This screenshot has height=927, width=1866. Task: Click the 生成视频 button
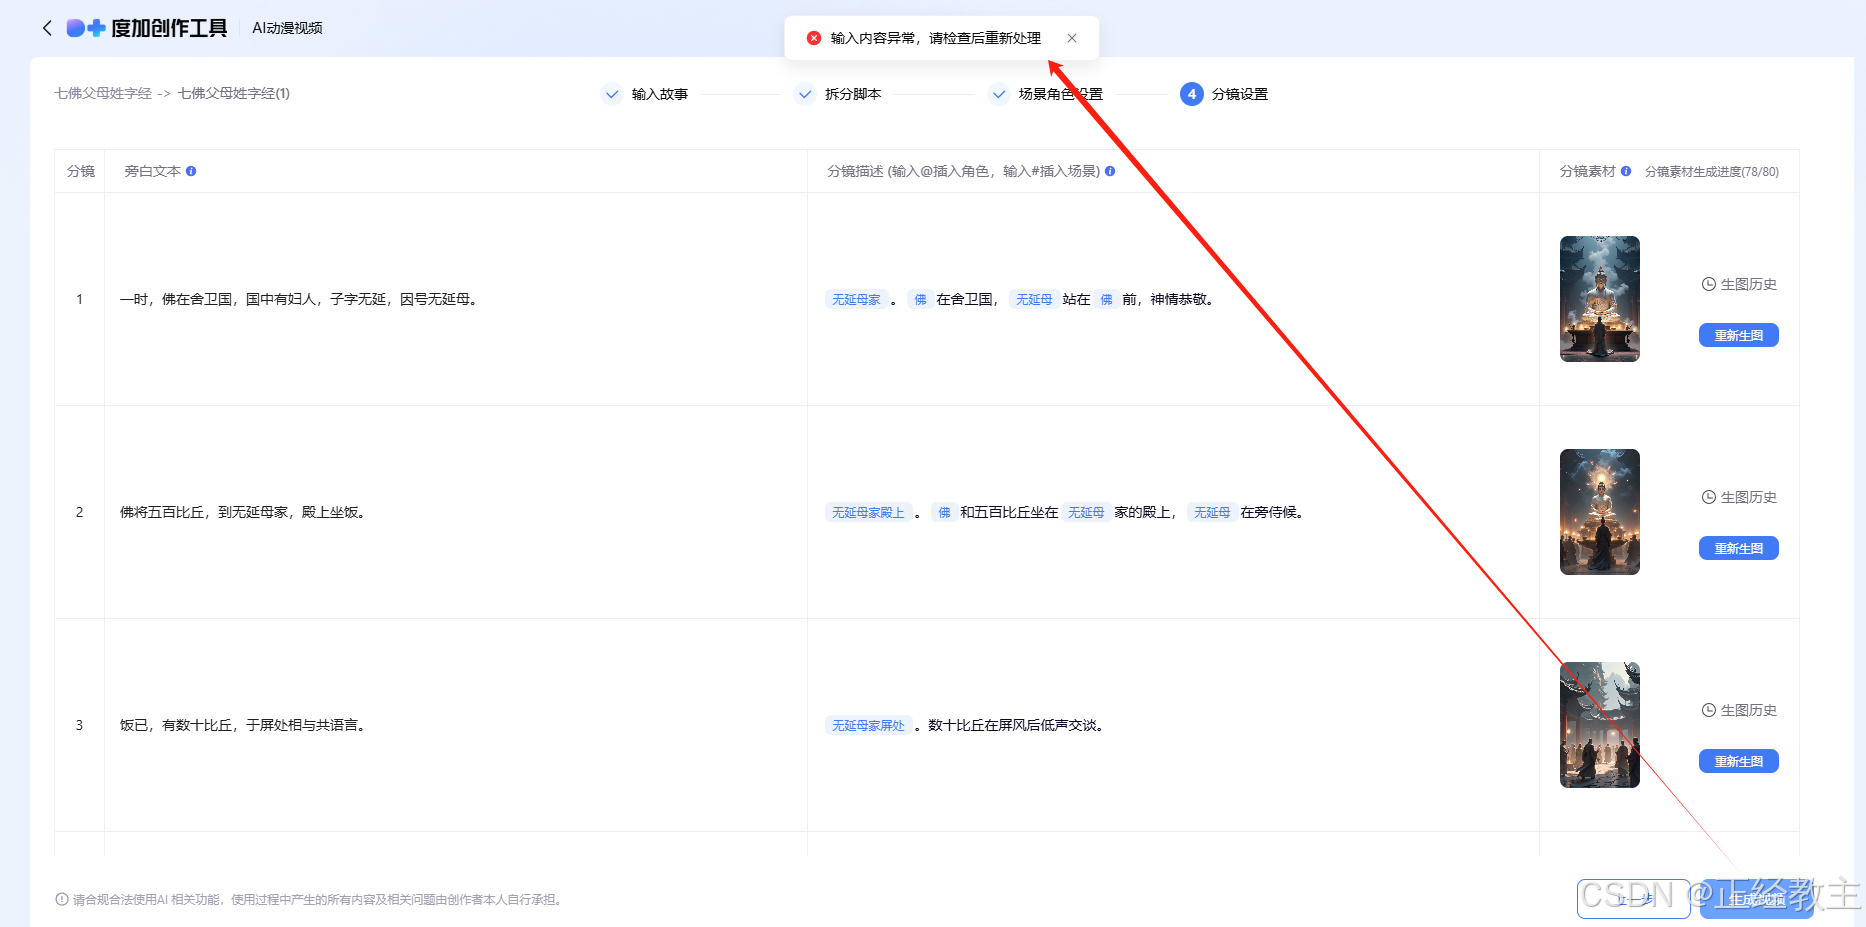(x=1757, y=899)
